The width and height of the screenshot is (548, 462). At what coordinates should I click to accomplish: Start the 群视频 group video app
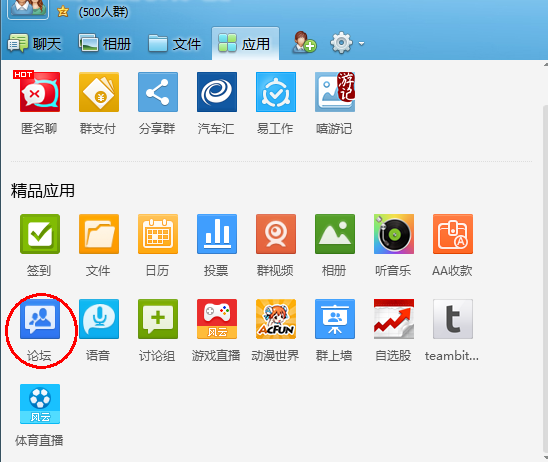276,234
